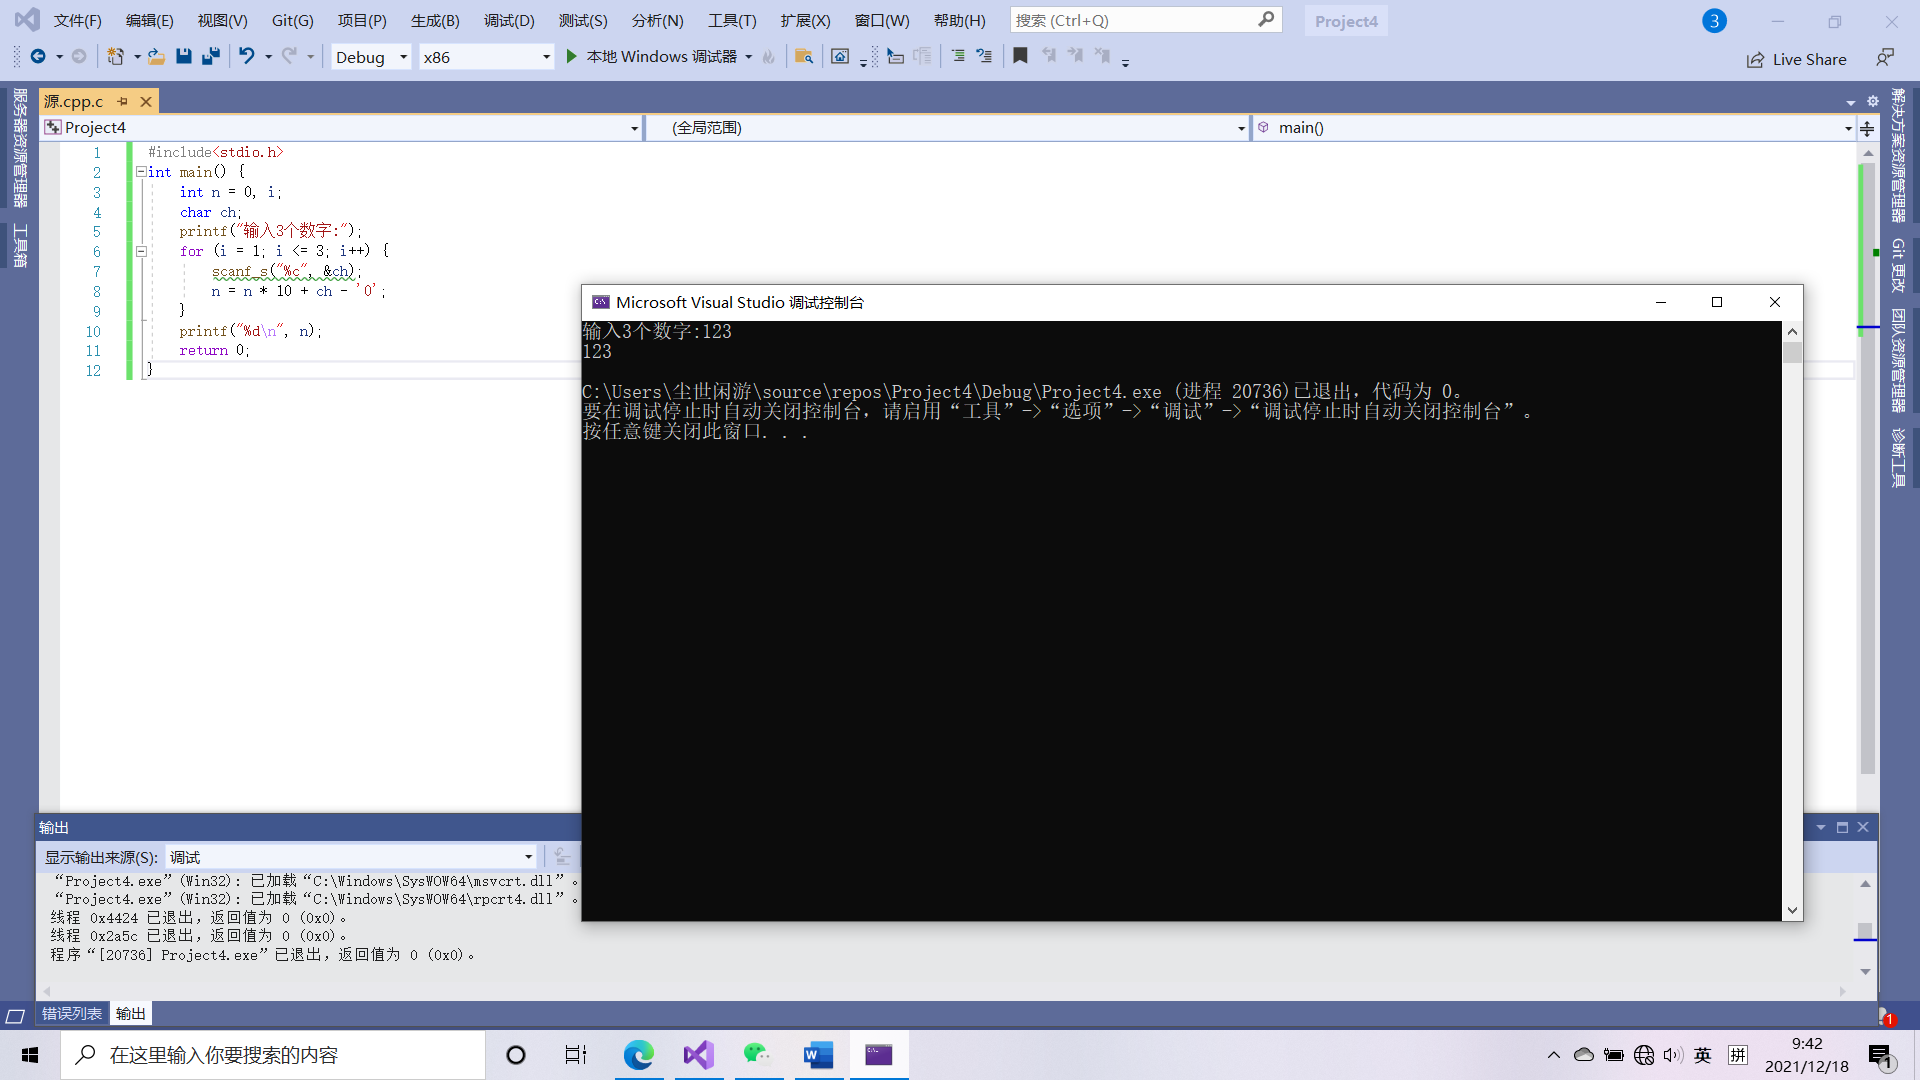Toggle the pin on 源.cpp.c tab
The width and height of the screenshot is (1920, 1080).
tap(123, 102)
